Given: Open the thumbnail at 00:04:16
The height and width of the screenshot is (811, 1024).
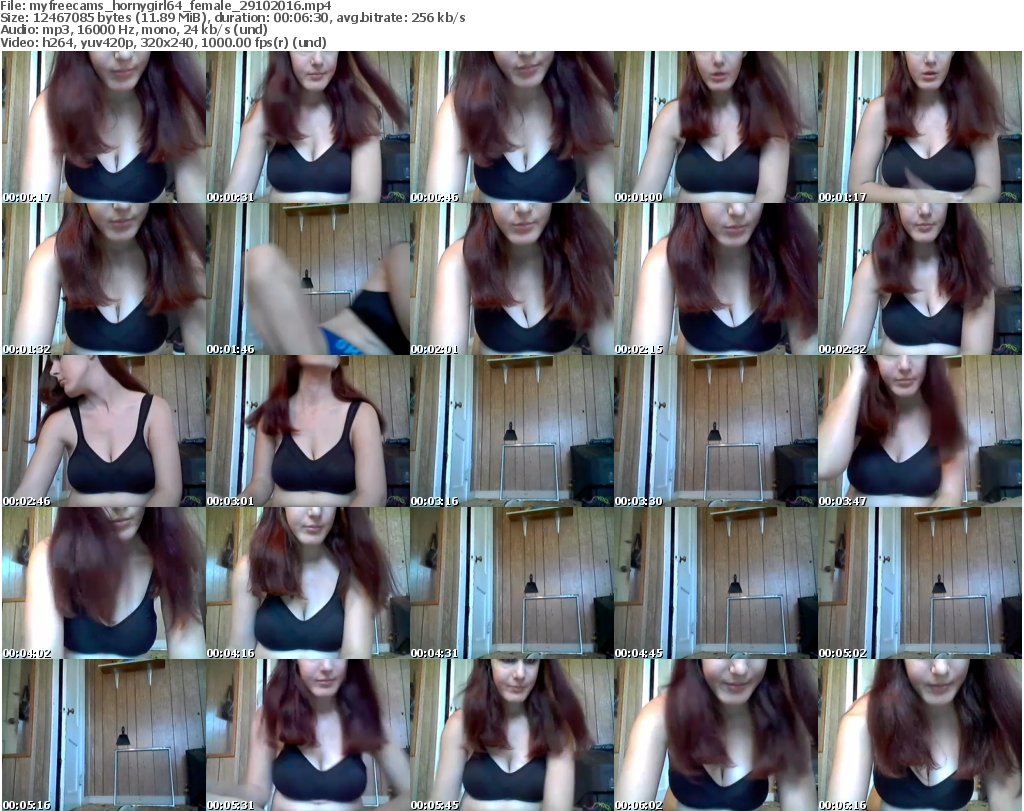Looking at the screenshot, I should tap(307, 583).
